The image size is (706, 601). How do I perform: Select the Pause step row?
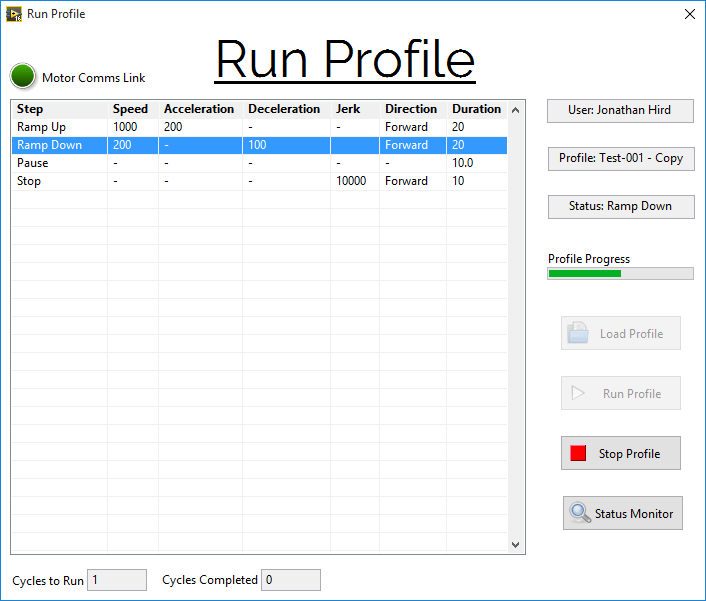[x=259, y=163]
